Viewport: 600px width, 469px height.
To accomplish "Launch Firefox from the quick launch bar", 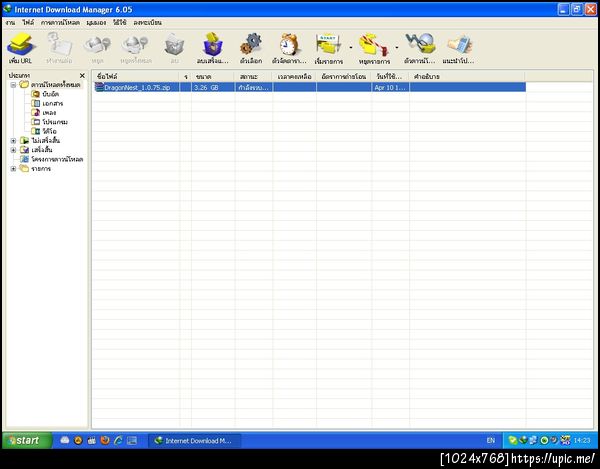I will coord(105,440).
